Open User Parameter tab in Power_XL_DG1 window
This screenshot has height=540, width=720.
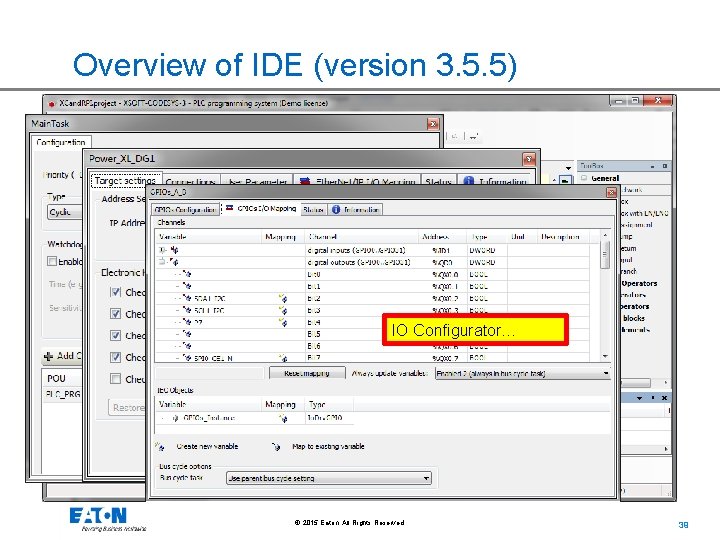[257, 182]
